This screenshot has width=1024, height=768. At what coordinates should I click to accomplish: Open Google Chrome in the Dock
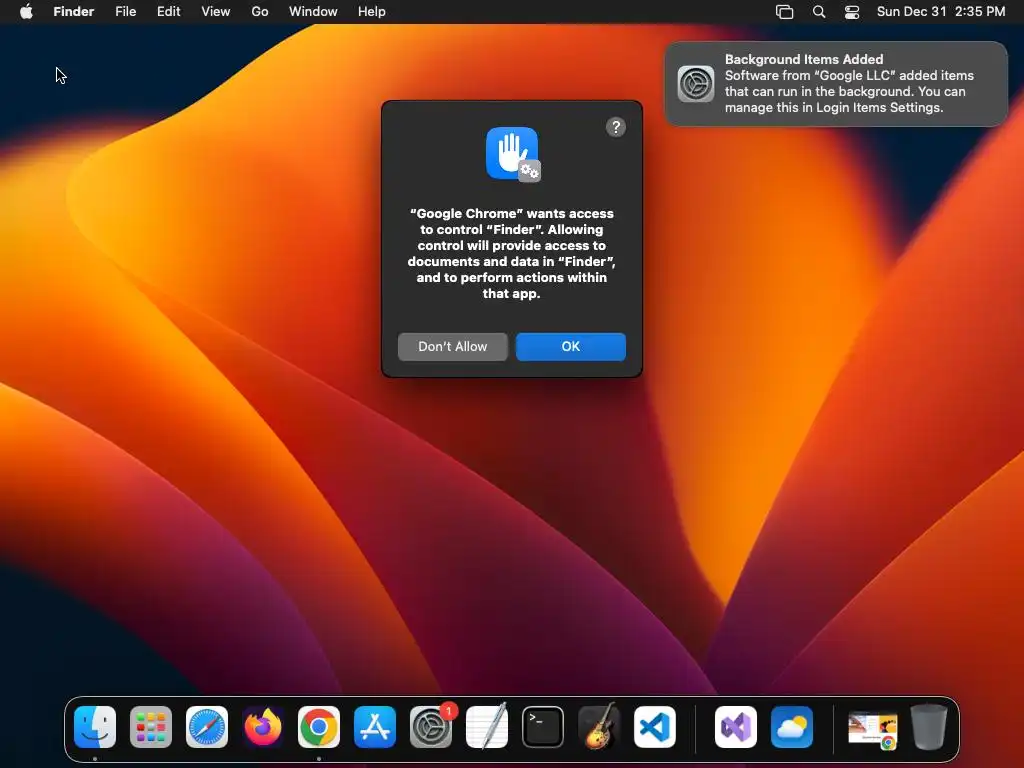[x=319, y=727]
